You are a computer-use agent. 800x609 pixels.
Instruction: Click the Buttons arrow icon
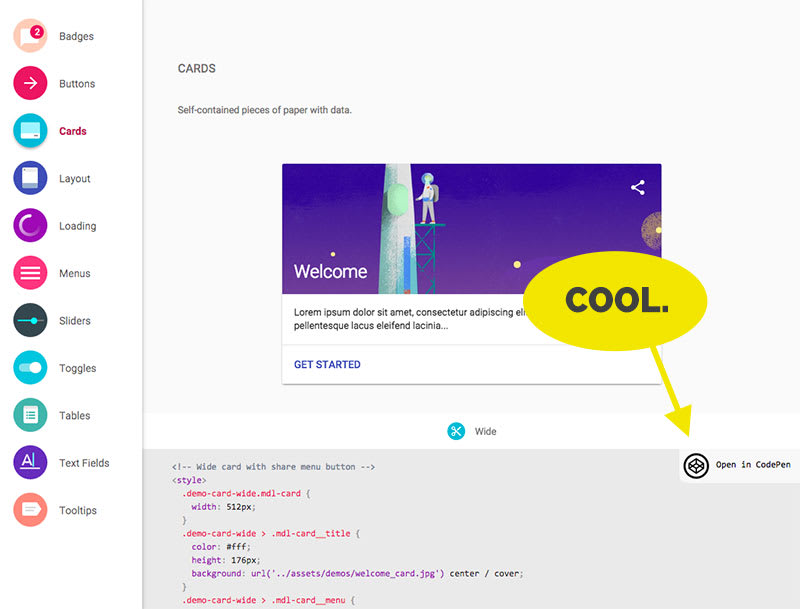click(x=29, y=83)
